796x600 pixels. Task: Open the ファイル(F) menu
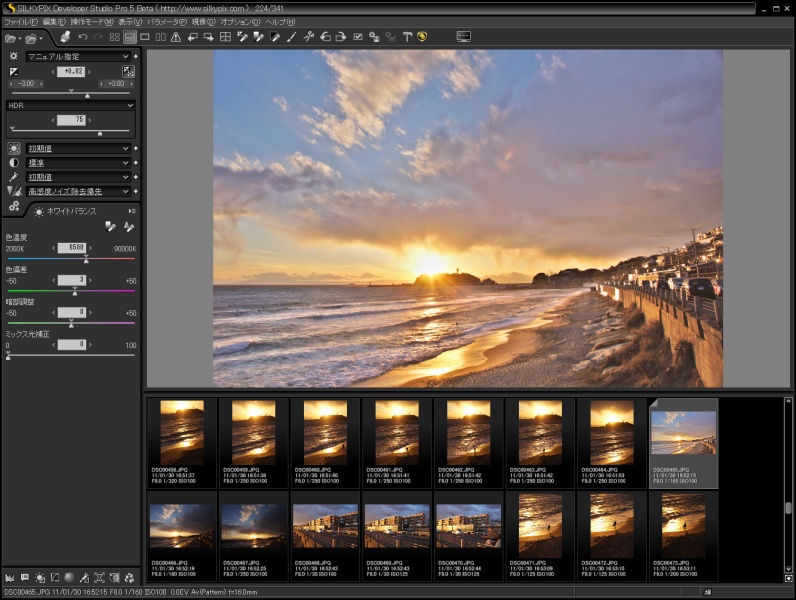pos(21,22)
